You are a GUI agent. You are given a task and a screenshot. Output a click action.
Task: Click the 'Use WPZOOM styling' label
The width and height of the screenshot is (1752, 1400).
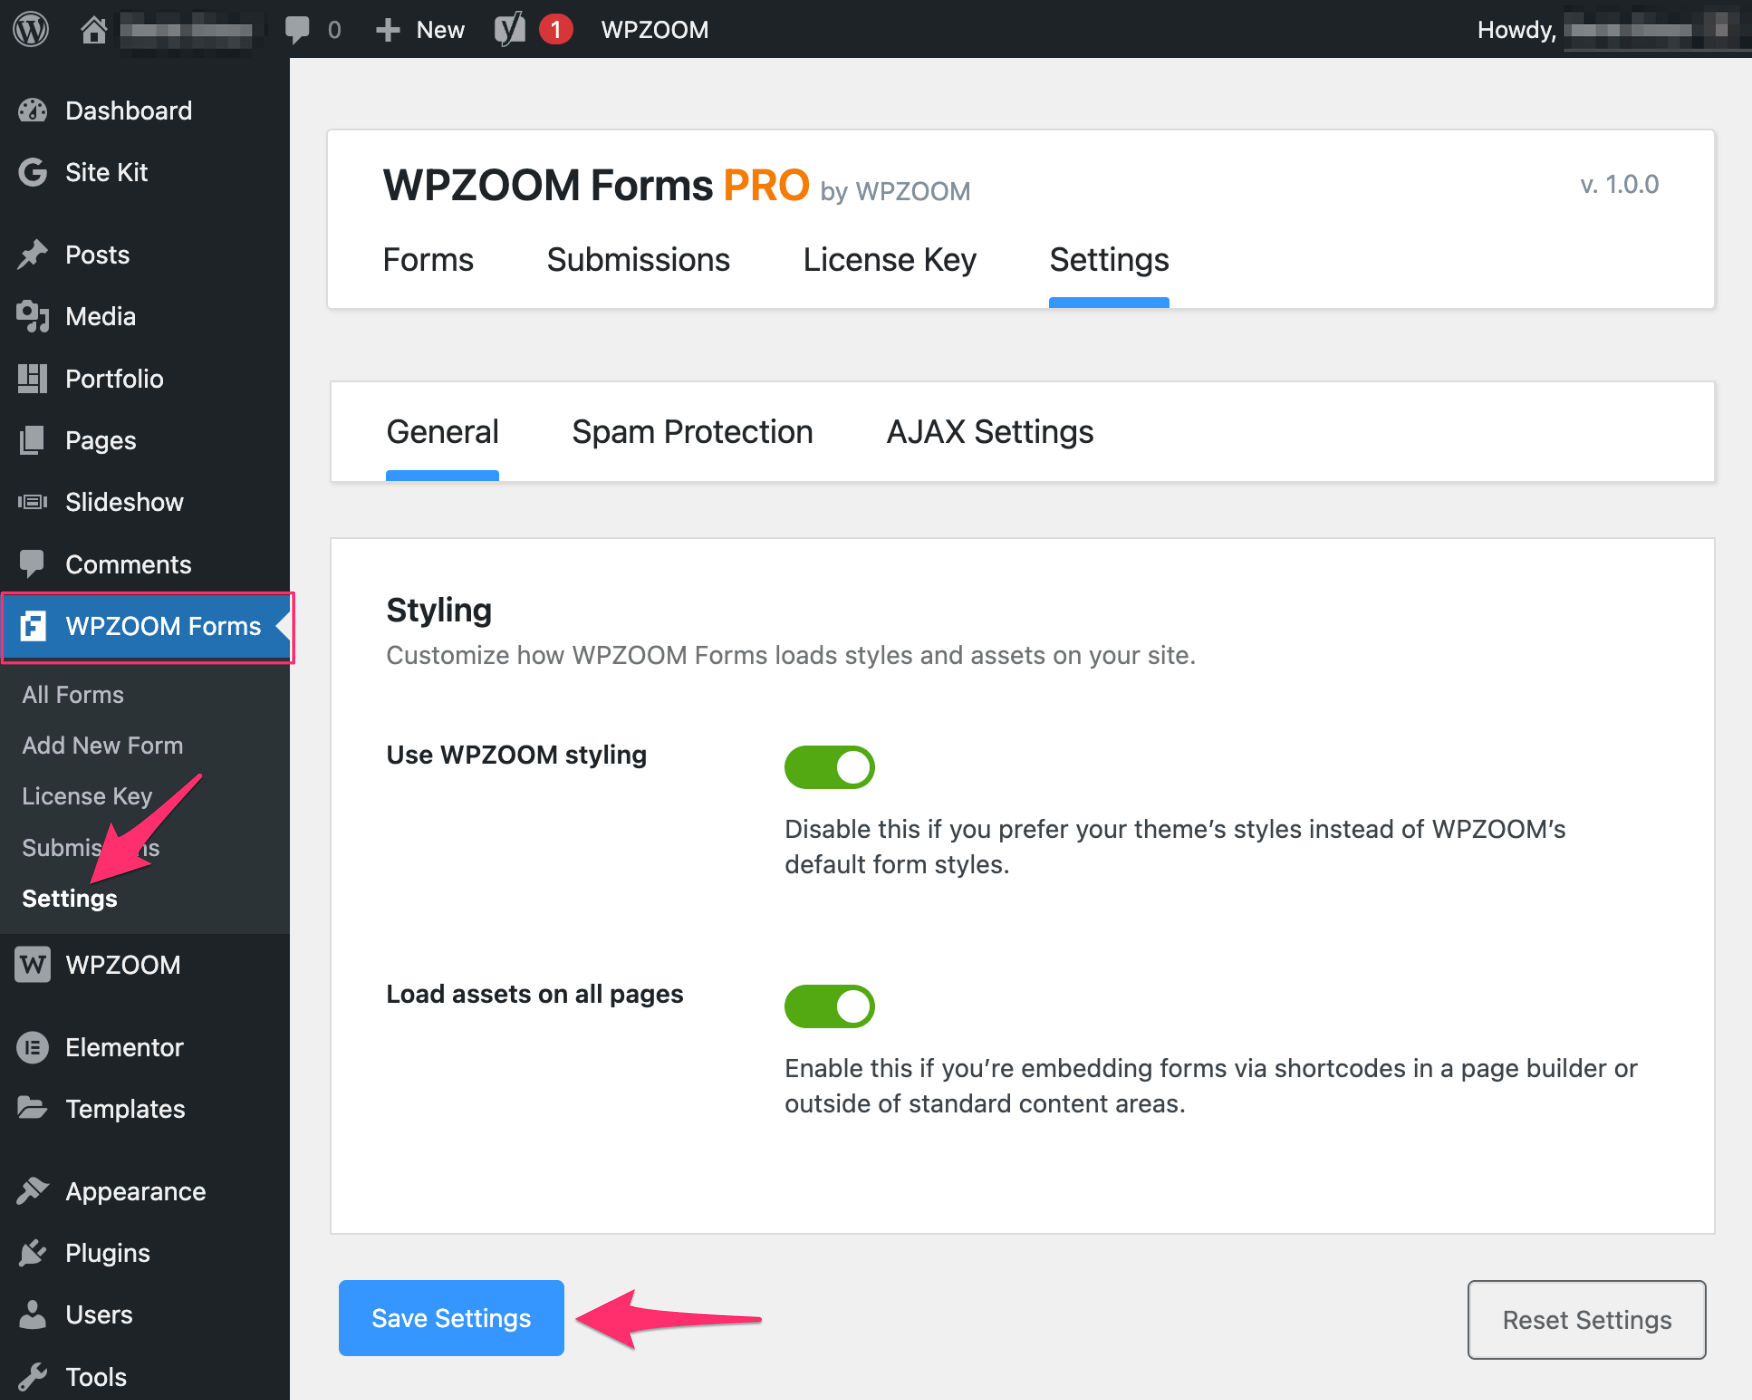pos(516,755)
